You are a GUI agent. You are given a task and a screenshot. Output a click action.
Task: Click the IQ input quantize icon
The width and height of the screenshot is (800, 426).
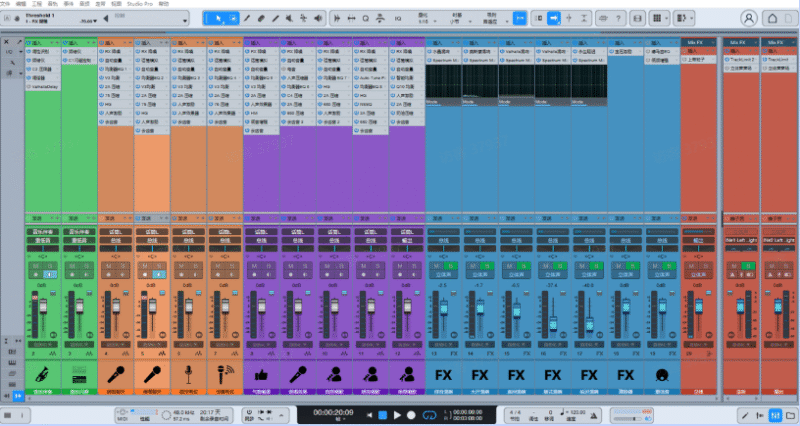[398, 18]
